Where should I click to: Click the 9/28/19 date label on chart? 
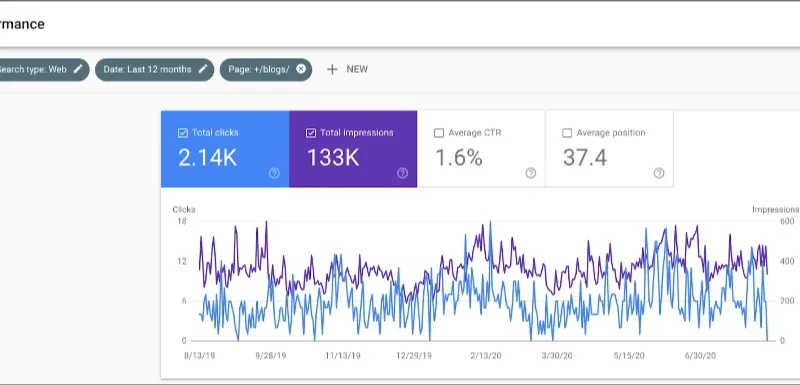pos(271,355)
